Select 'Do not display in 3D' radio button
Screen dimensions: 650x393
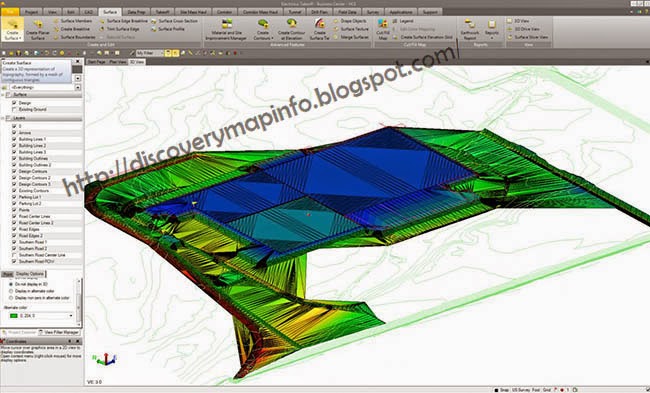click(11, 284)
